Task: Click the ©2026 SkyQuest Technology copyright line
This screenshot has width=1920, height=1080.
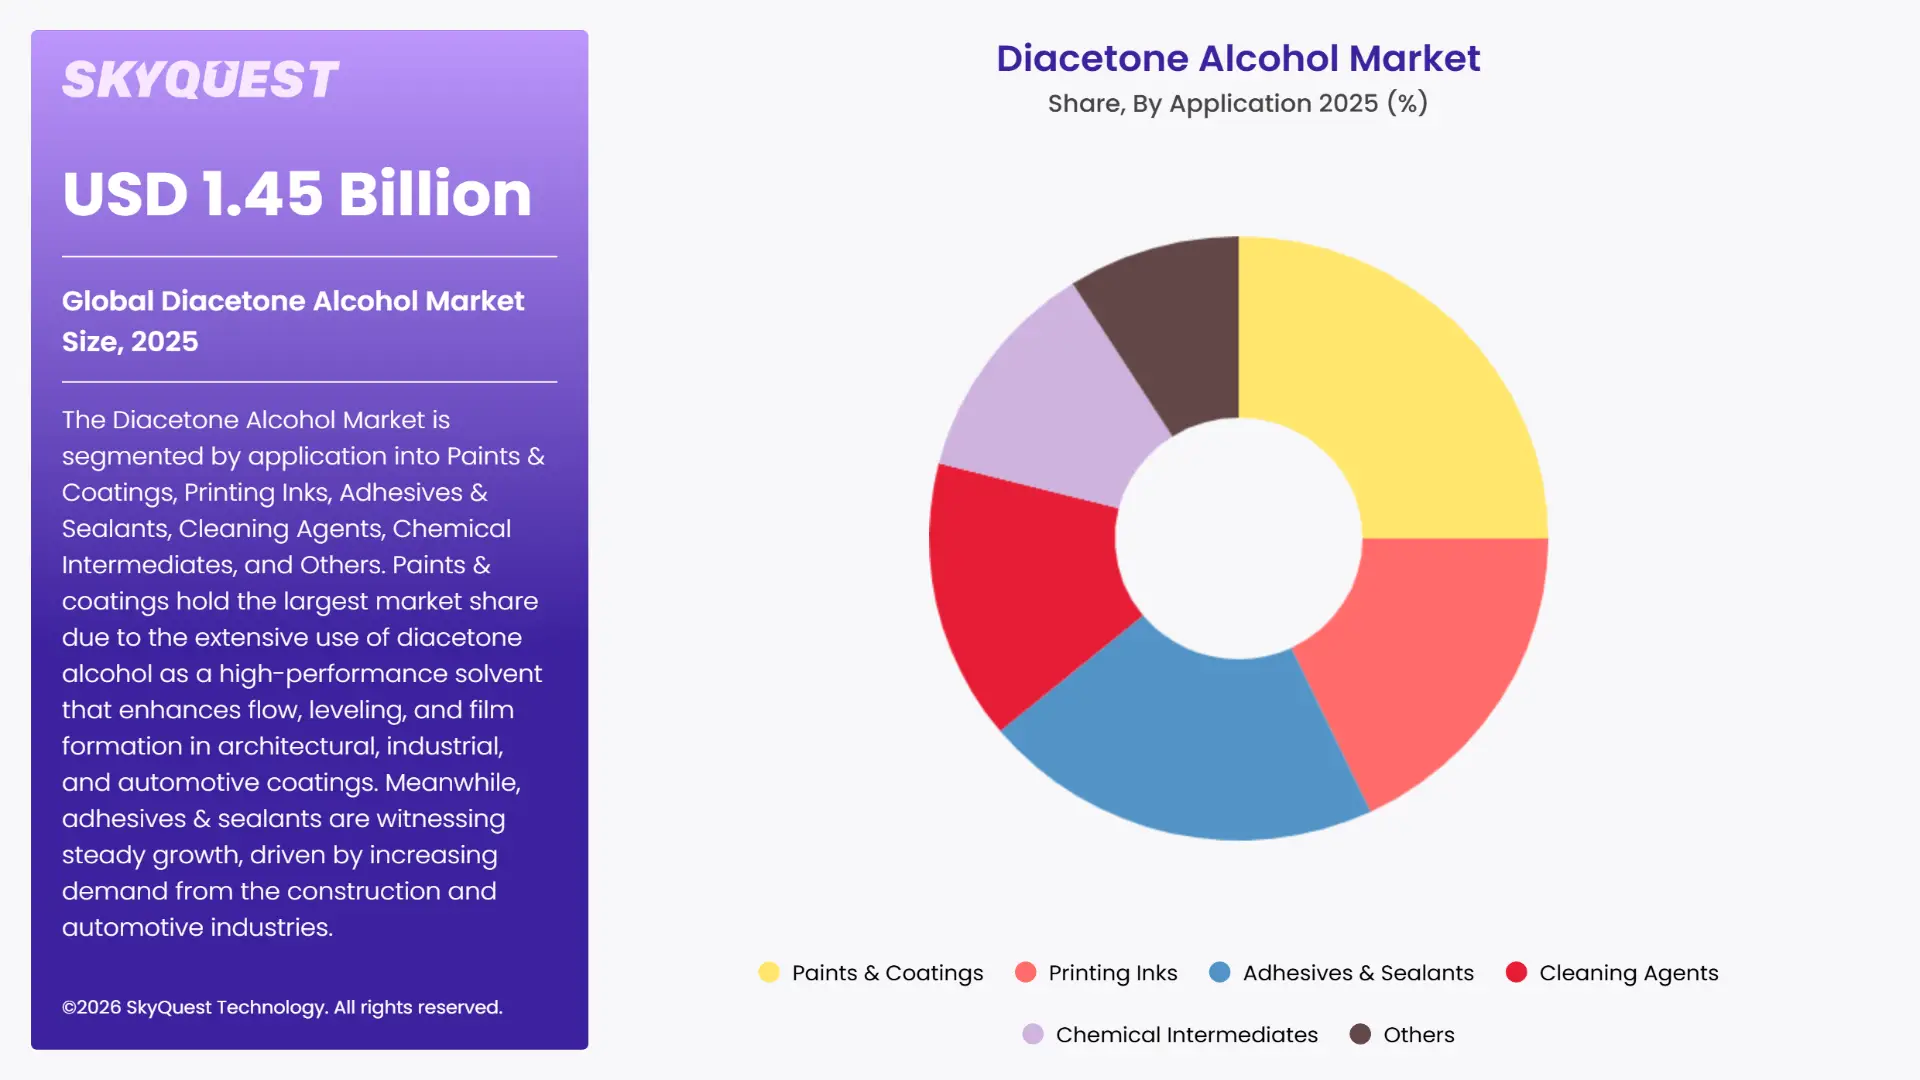Action: 282,1007
